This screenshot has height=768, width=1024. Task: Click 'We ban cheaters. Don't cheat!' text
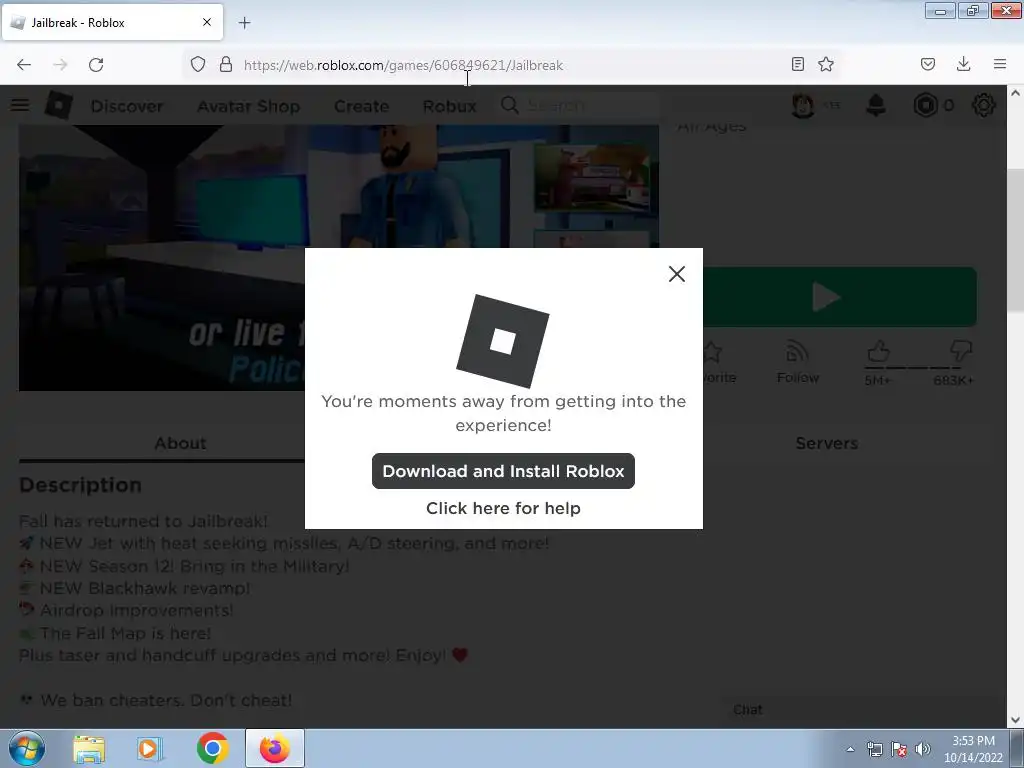[x=166, y=700]
